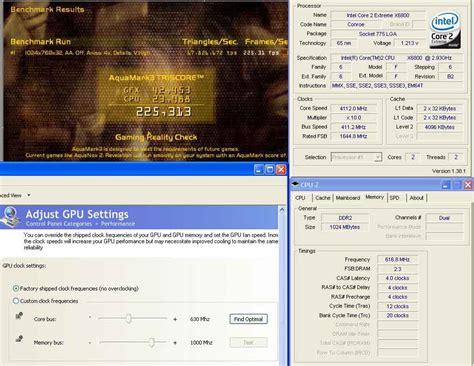The height and width of the screenshot is (366, 474).
Task: Click the memory Size 1024 MBytes value
Action: [x=345, y=227]
